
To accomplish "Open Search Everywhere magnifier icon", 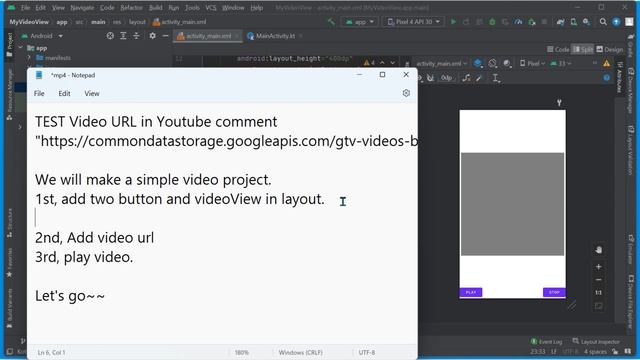I will (603, 22).
